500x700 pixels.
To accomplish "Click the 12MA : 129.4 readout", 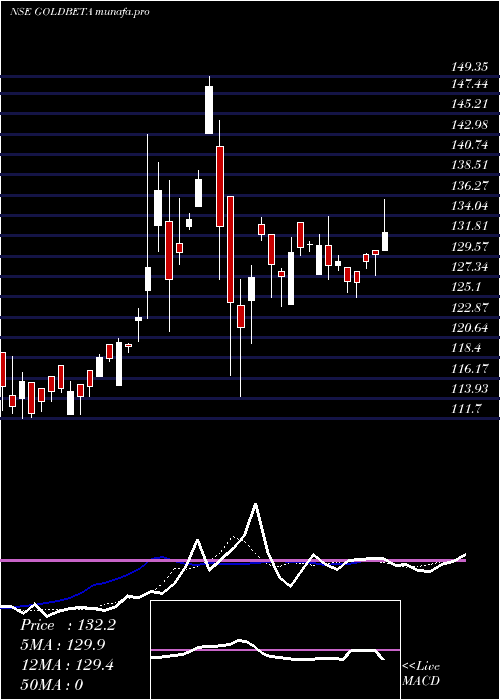I will 67,665.
